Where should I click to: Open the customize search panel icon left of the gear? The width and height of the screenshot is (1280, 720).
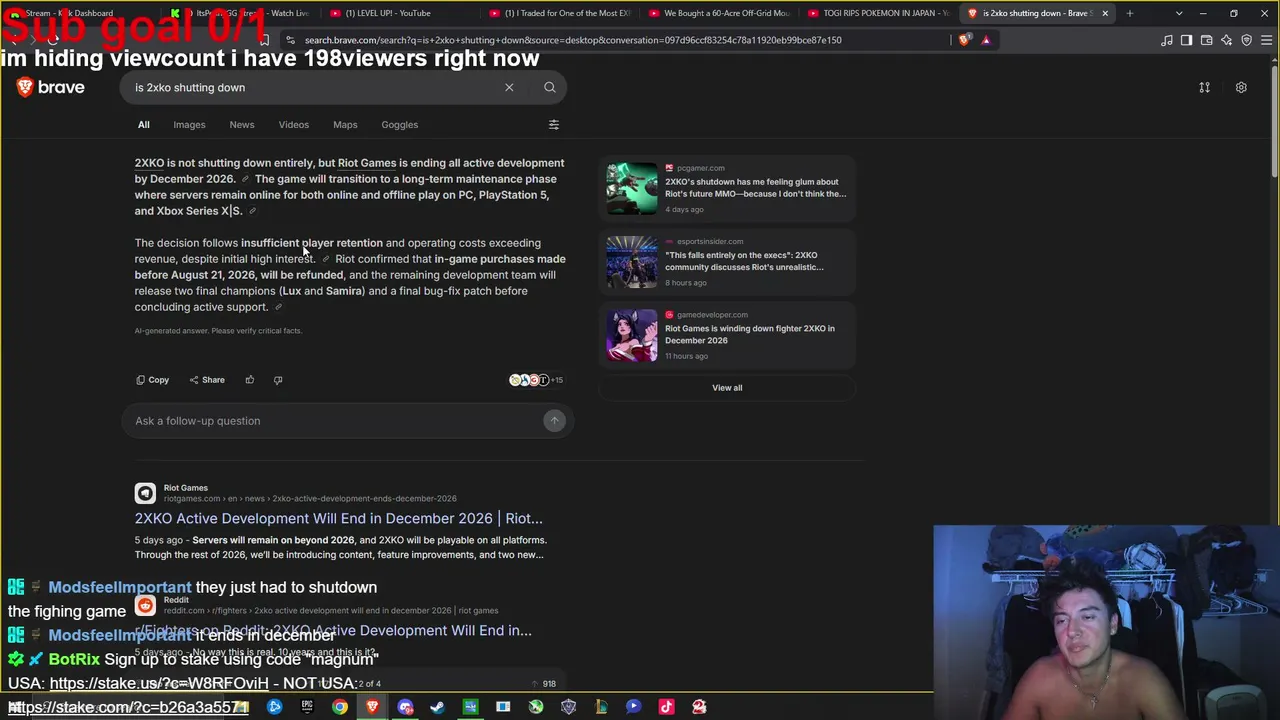tap(1204, 87)
